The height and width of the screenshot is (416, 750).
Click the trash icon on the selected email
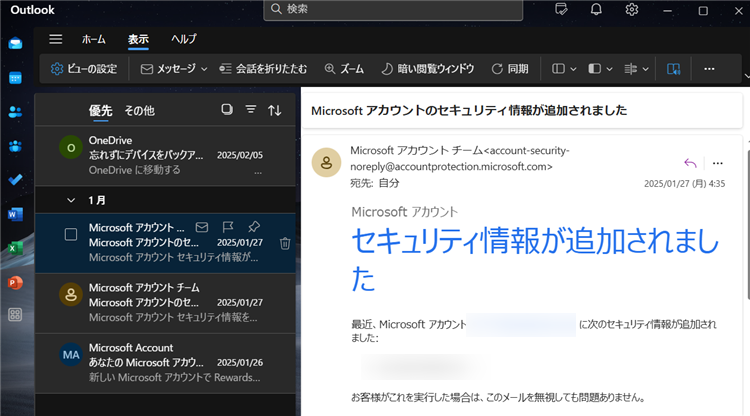(x=285, y=242)
